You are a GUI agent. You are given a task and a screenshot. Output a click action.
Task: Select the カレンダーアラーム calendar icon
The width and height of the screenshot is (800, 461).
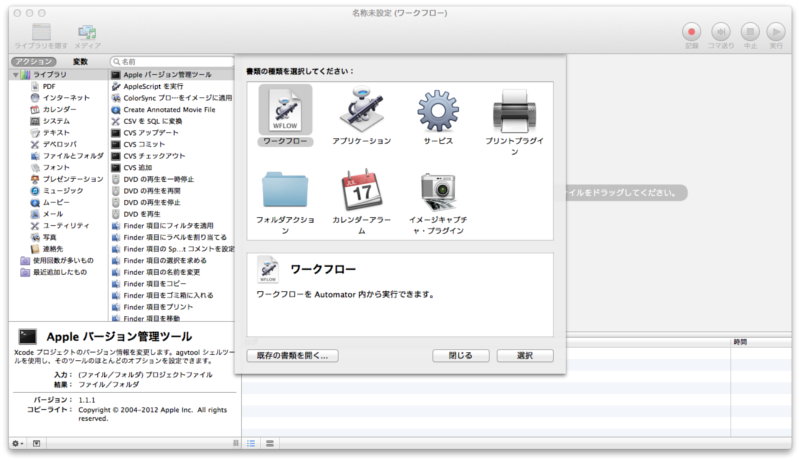pos(362,190)
